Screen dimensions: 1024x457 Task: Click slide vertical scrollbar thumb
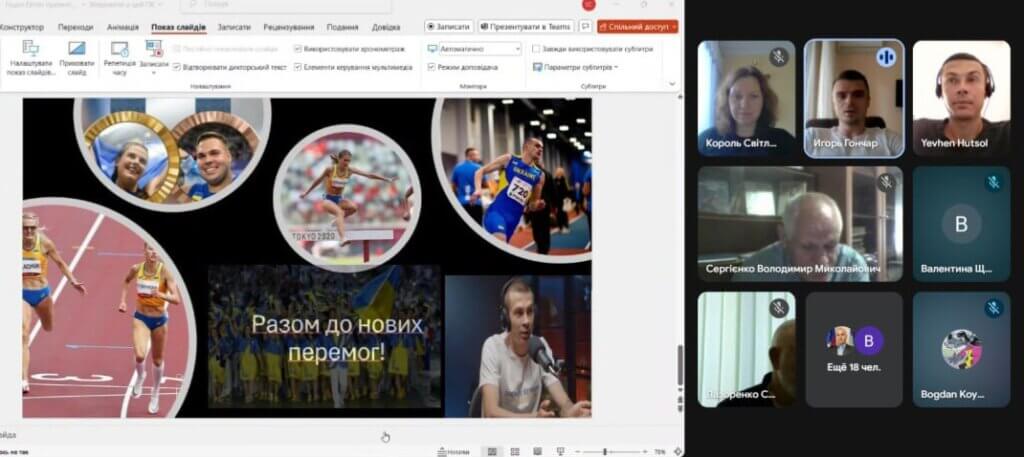(679, 366)
